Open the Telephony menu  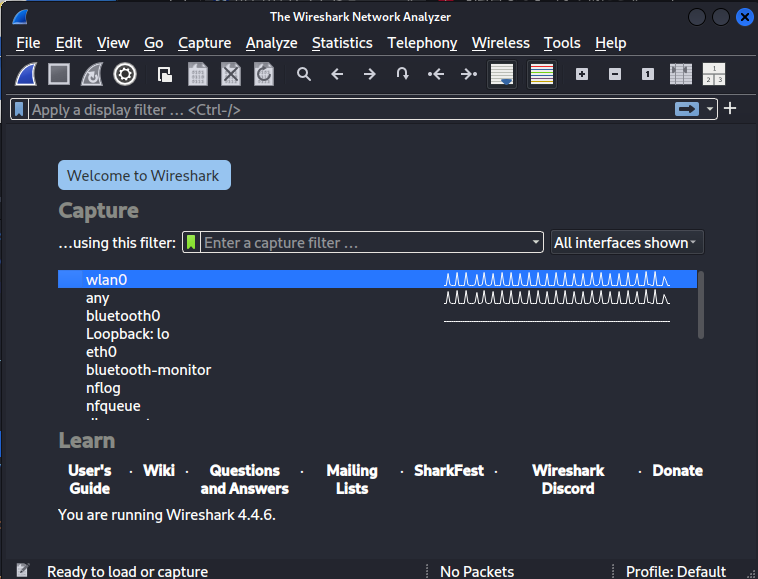coord(422,43)
